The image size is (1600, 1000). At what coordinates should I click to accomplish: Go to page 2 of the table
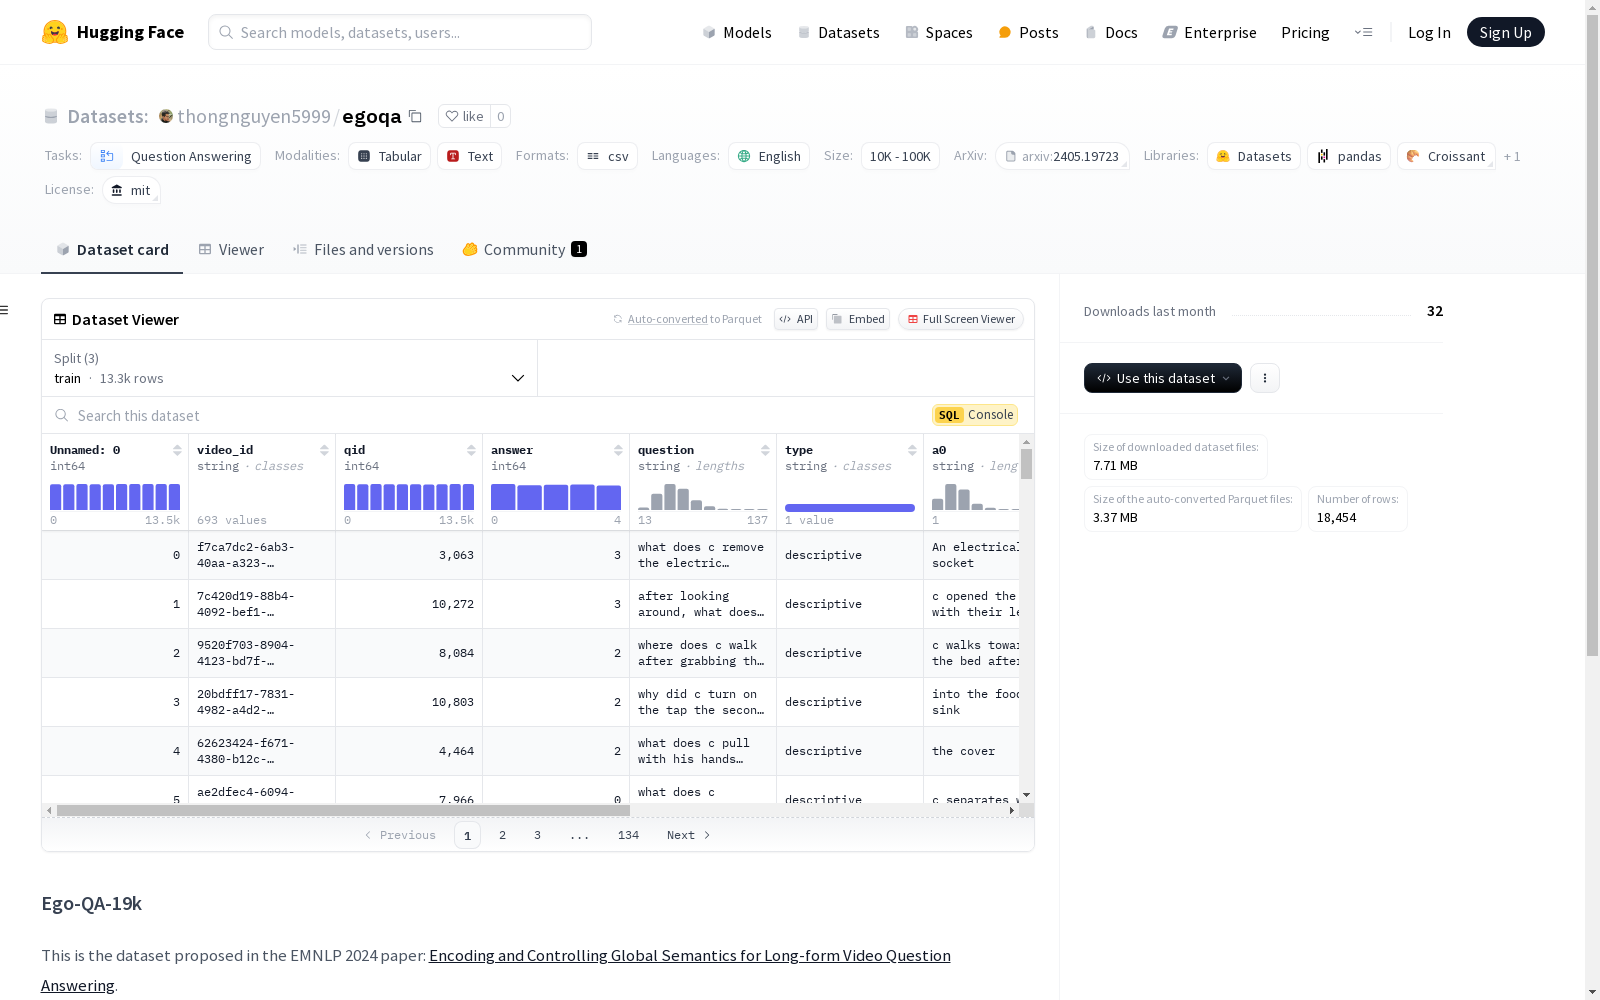click(502, 835)
